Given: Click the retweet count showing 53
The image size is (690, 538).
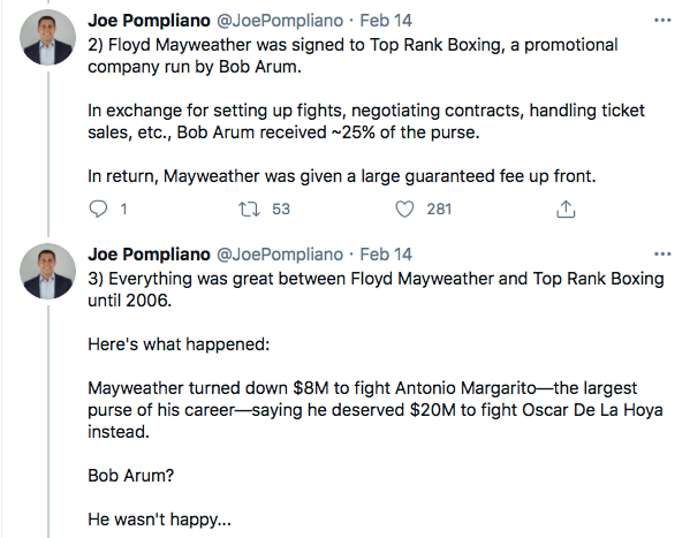Looking at the screenshot, I should (281, 209).
